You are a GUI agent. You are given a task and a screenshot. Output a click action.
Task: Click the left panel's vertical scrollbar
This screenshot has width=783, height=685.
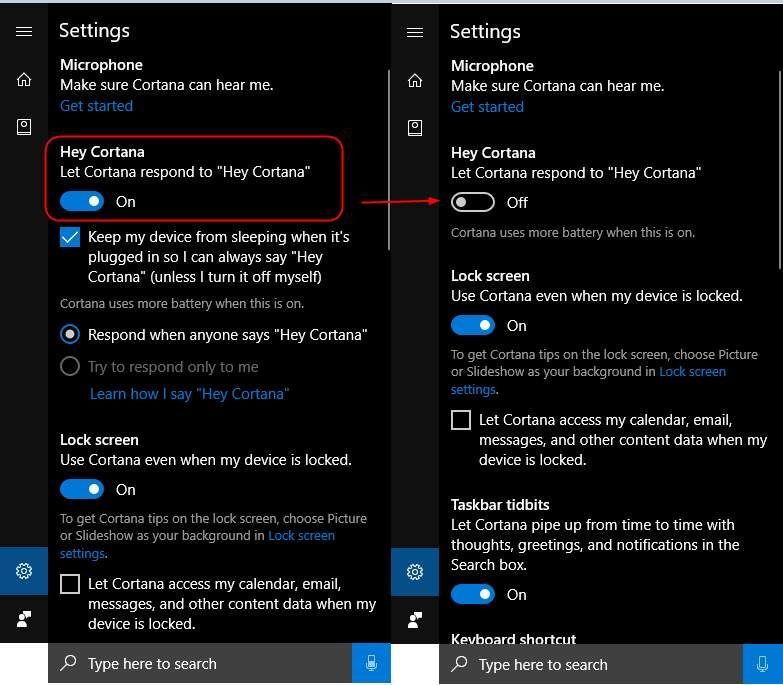click(389, 160)
